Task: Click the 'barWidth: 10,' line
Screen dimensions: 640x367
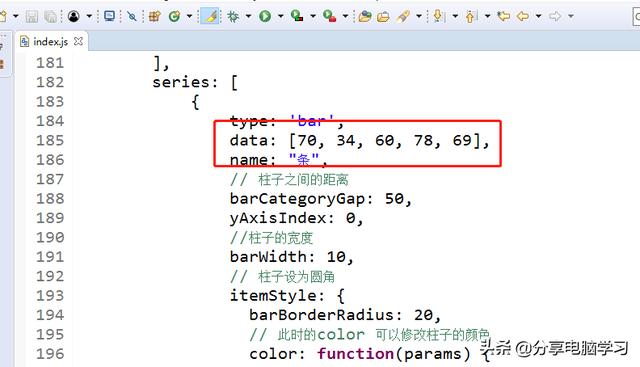Action: coord(291,257)
